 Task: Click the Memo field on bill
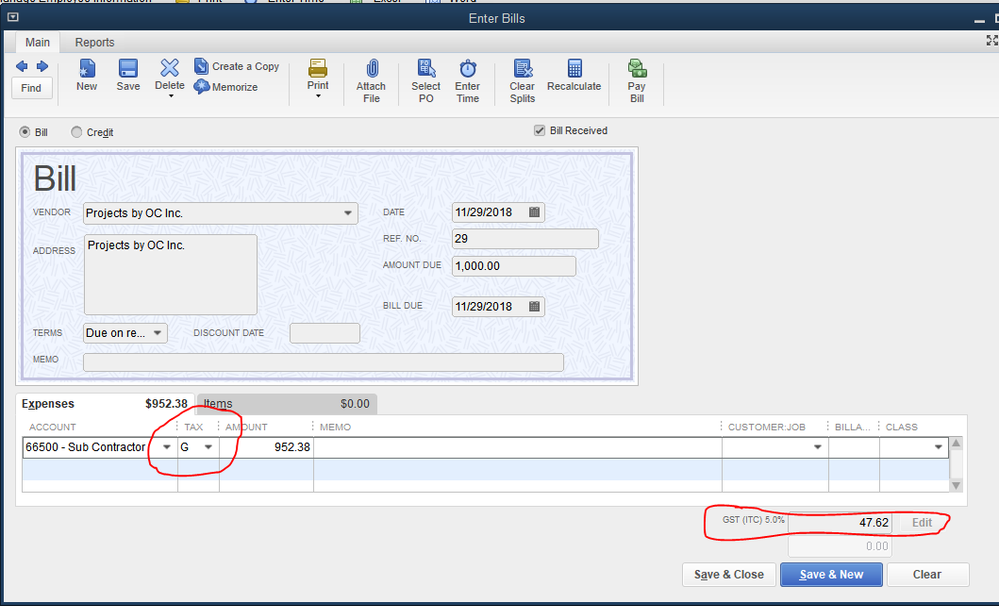323,362
